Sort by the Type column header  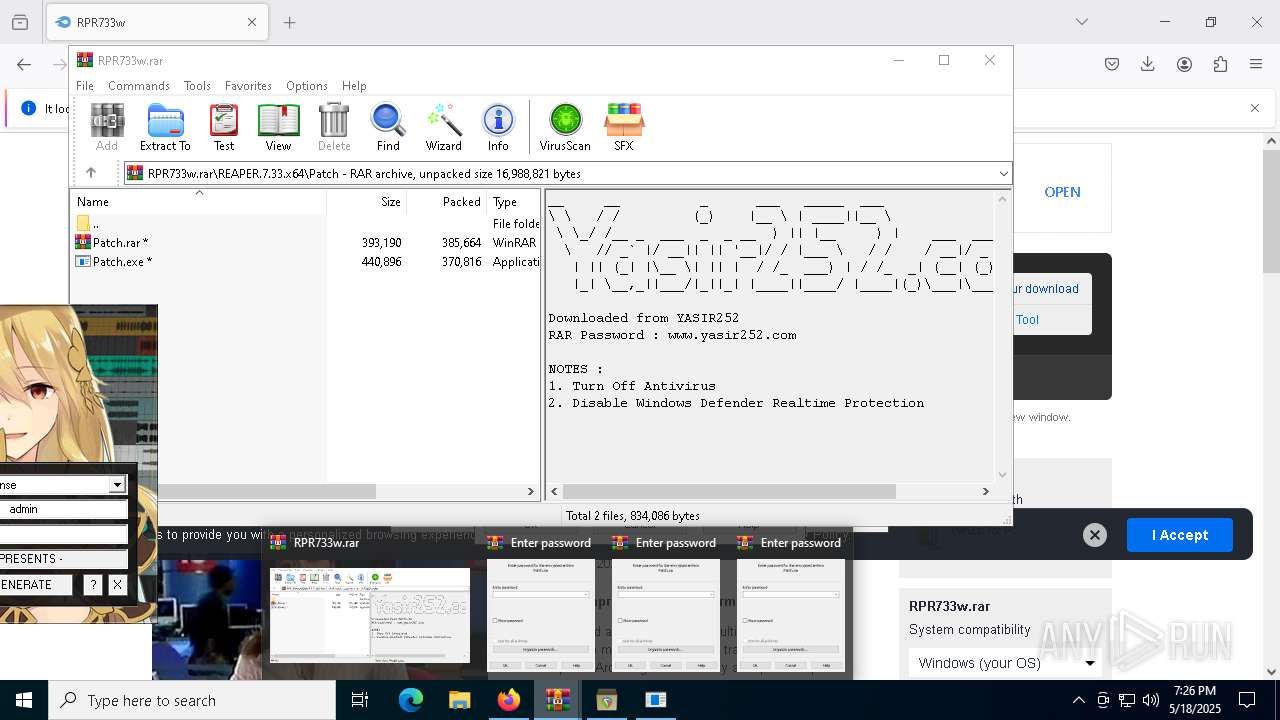[x=514, y=202]
